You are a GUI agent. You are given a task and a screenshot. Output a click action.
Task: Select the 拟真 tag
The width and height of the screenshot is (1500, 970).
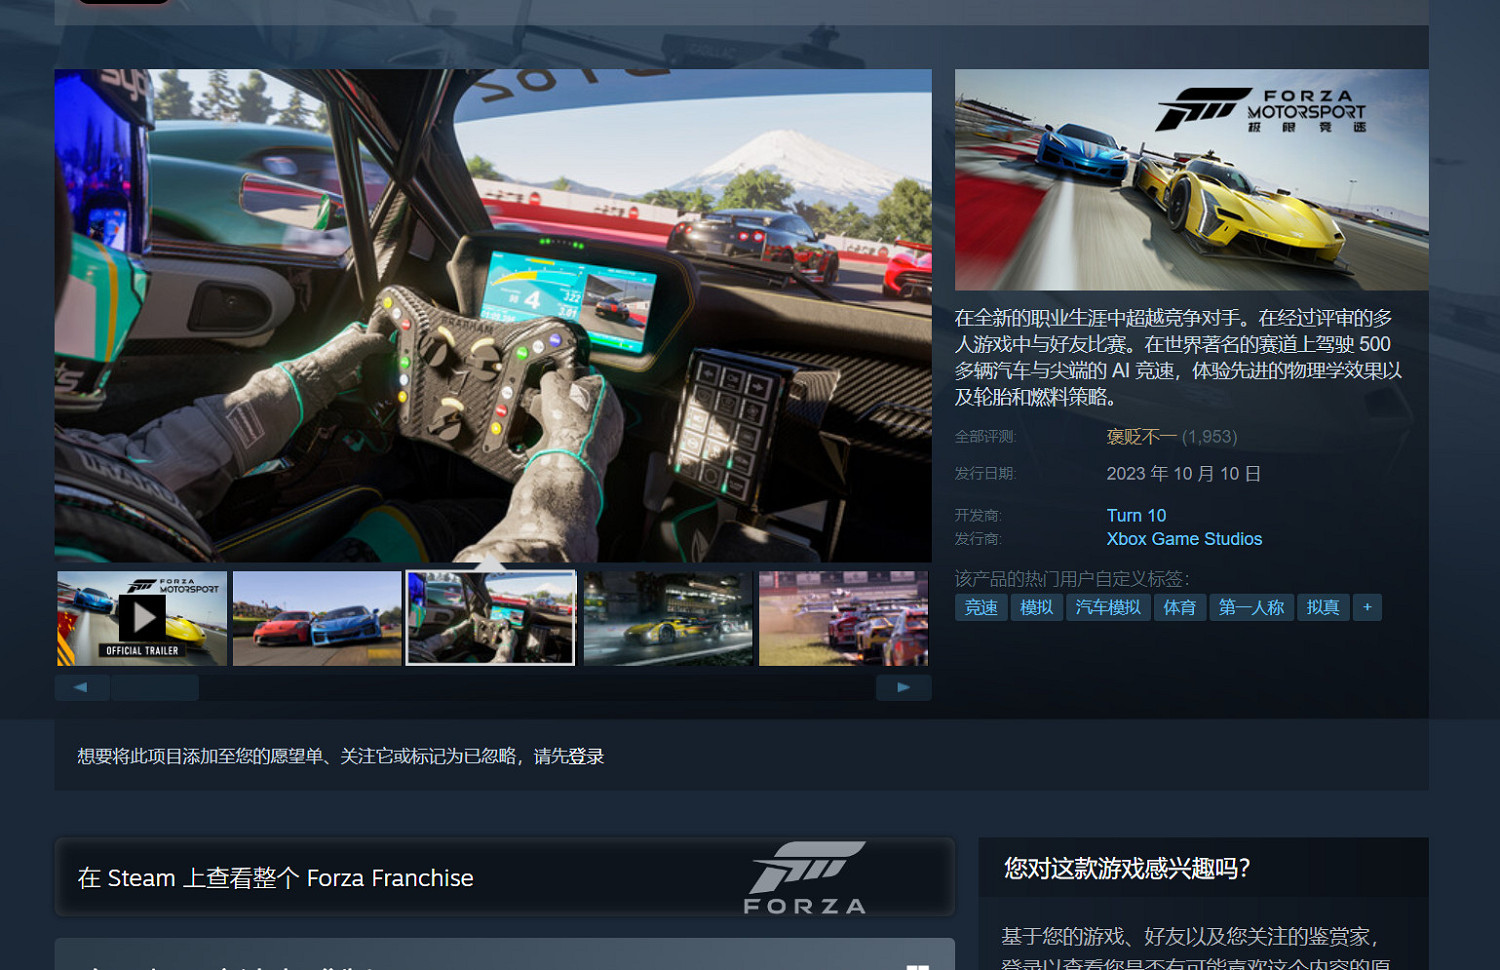1322,607
